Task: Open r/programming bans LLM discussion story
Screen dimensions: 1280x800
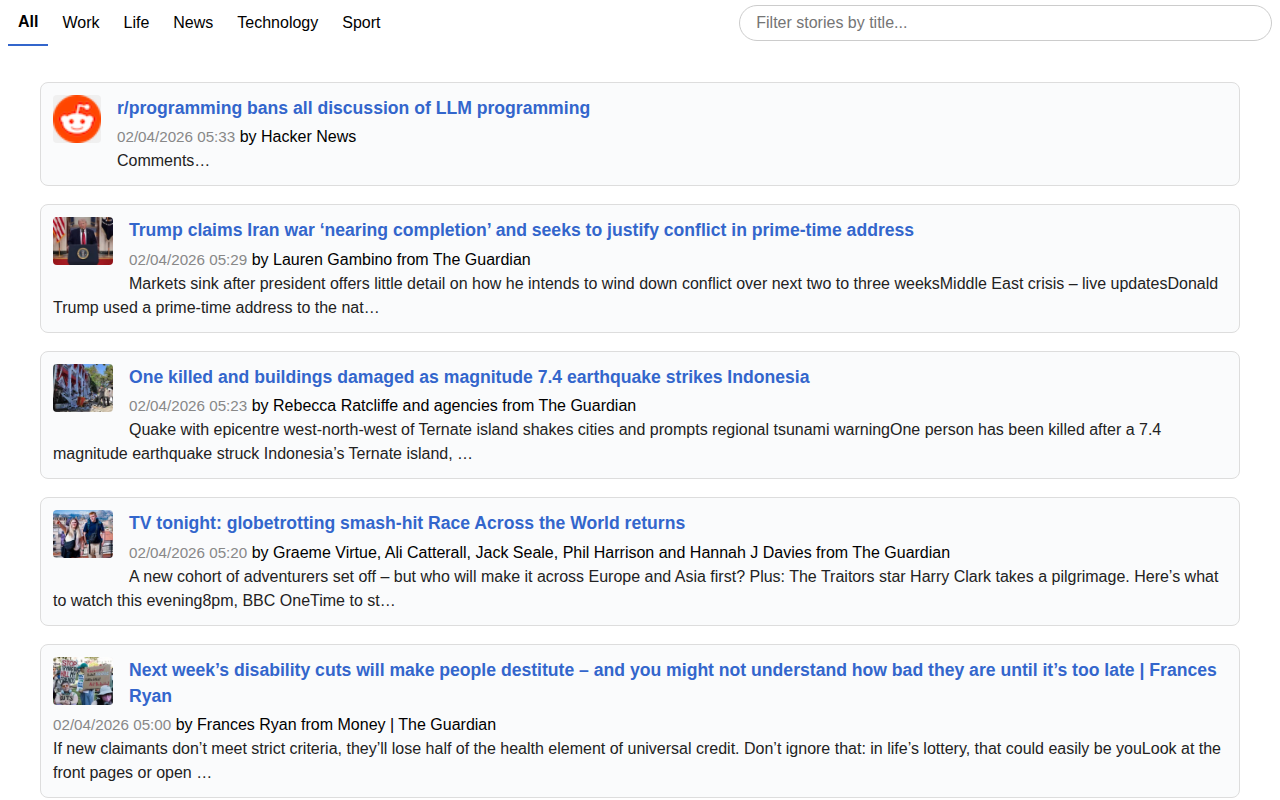Action: click(353, 108)
